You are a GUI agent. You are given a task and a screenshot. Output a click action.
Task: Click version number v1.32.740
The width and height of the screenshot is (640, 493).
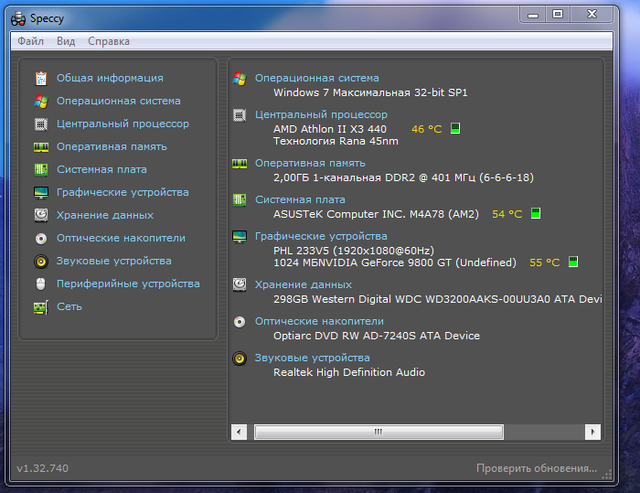point(42,468)
